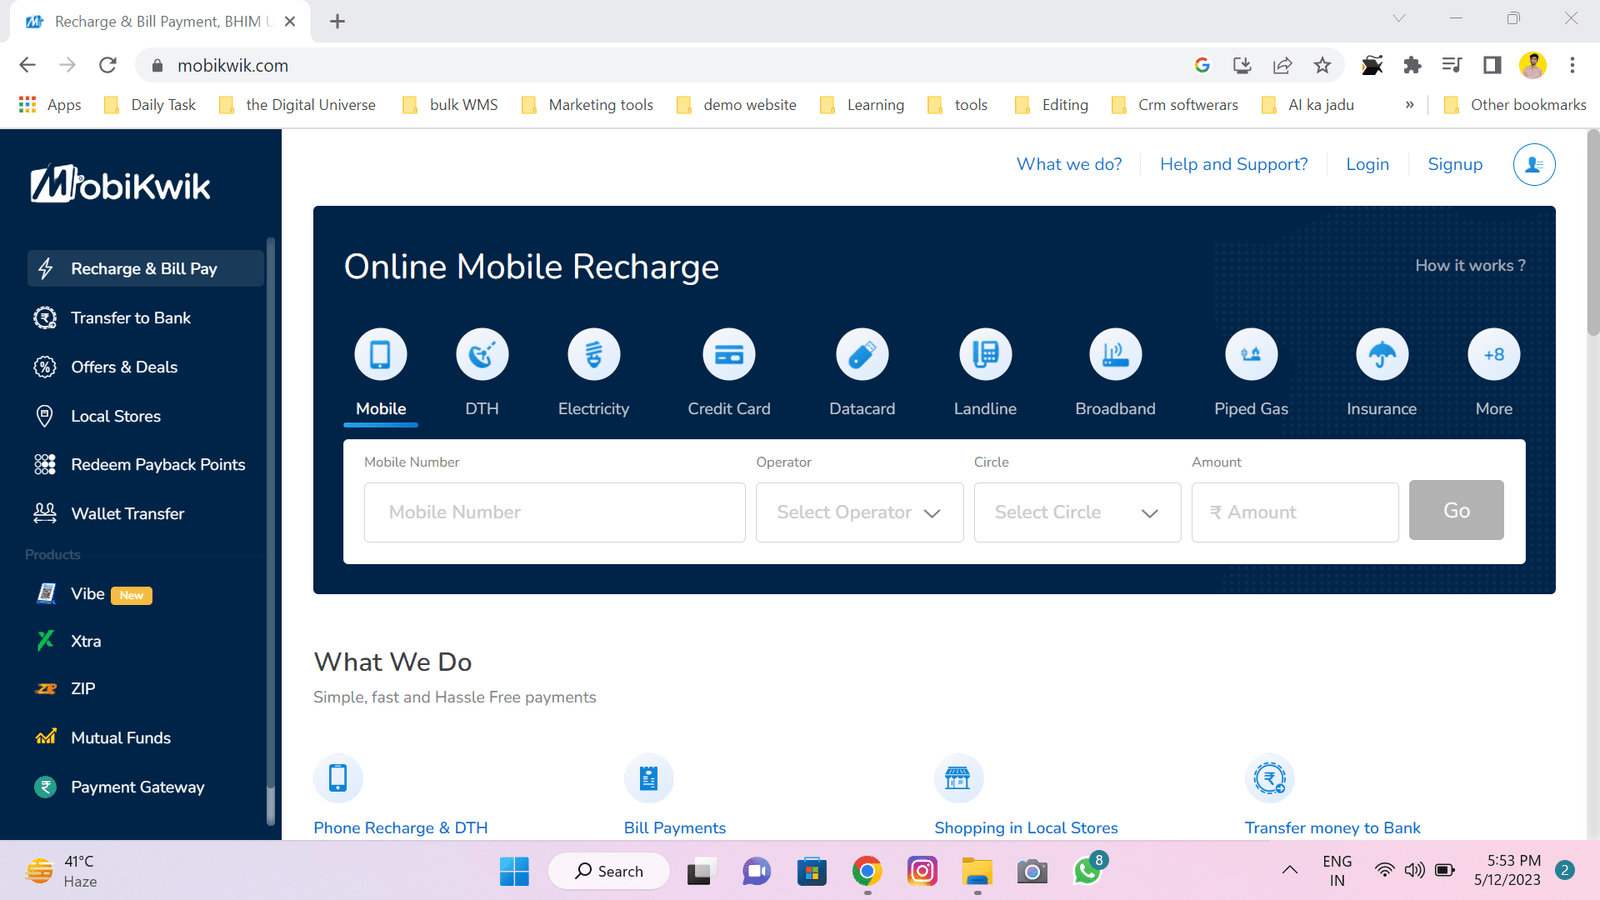This screenshot has height=900, width=1600.
Task: Click the taskbar Search box
Action: [609, 871]
